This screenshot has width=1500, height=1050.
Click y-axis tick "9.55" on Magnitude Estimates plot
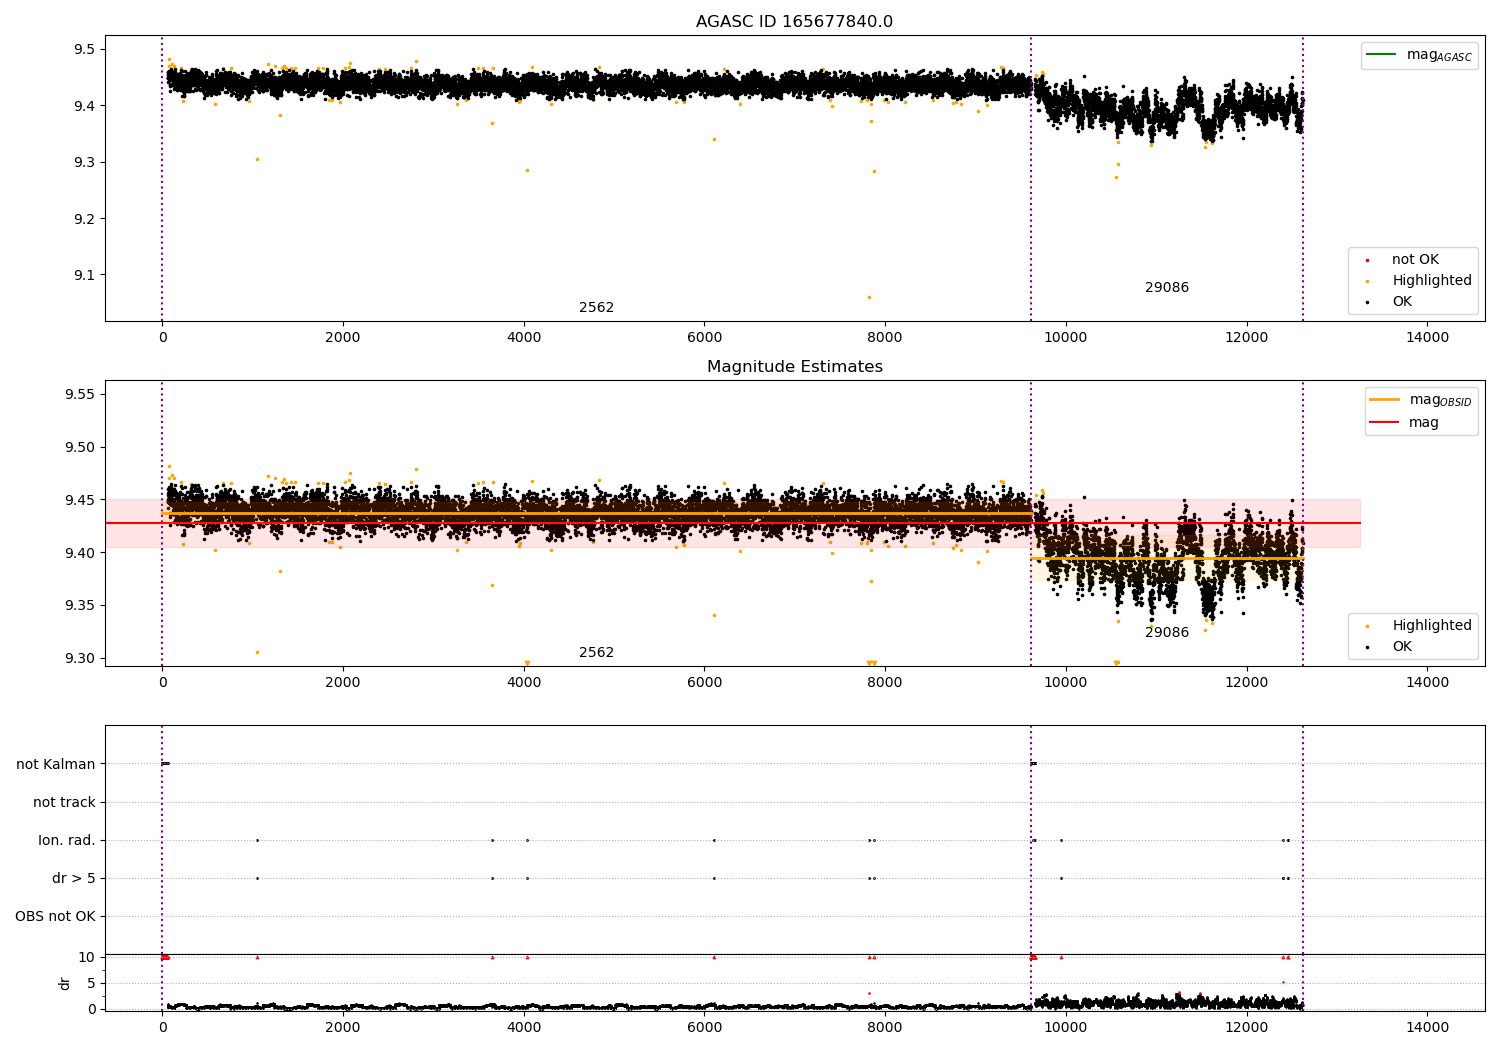[x=80, y=395]
